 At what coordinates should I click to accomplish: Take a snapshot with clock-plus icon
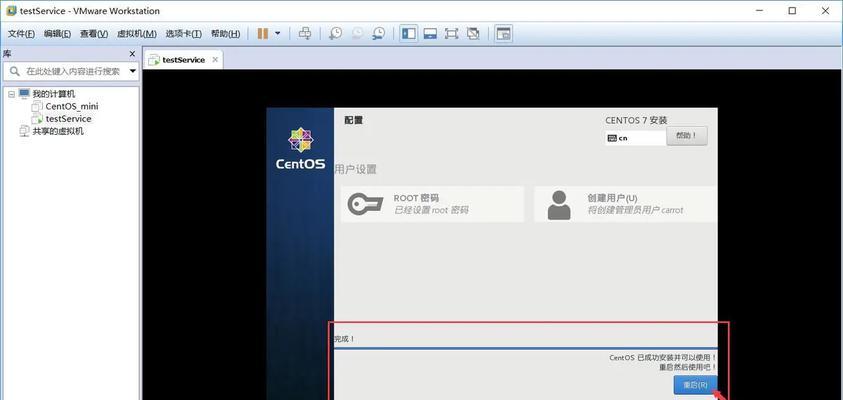point(335,33)
